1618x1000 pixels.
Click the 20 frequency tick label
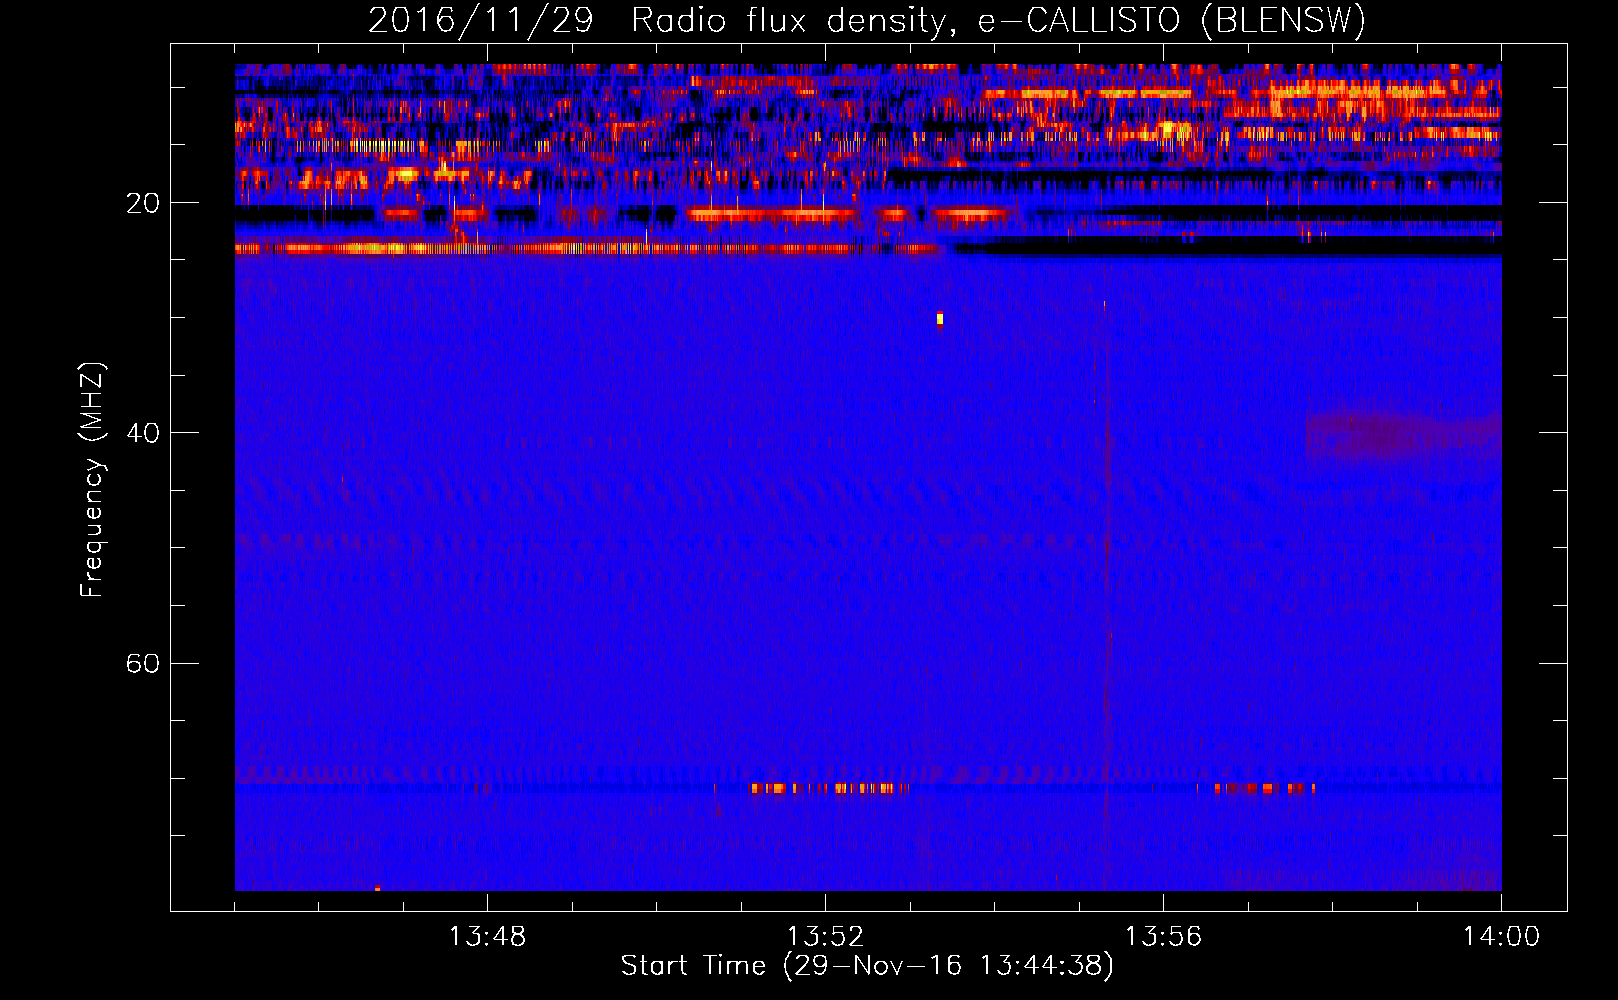pos(142,203)
